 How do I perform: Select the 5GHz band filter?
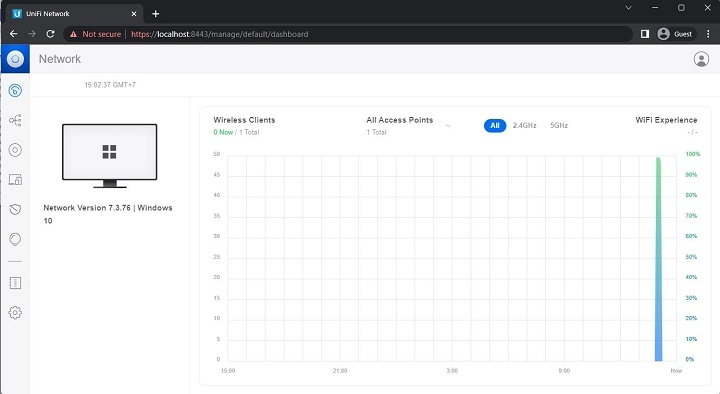[559, 125]
